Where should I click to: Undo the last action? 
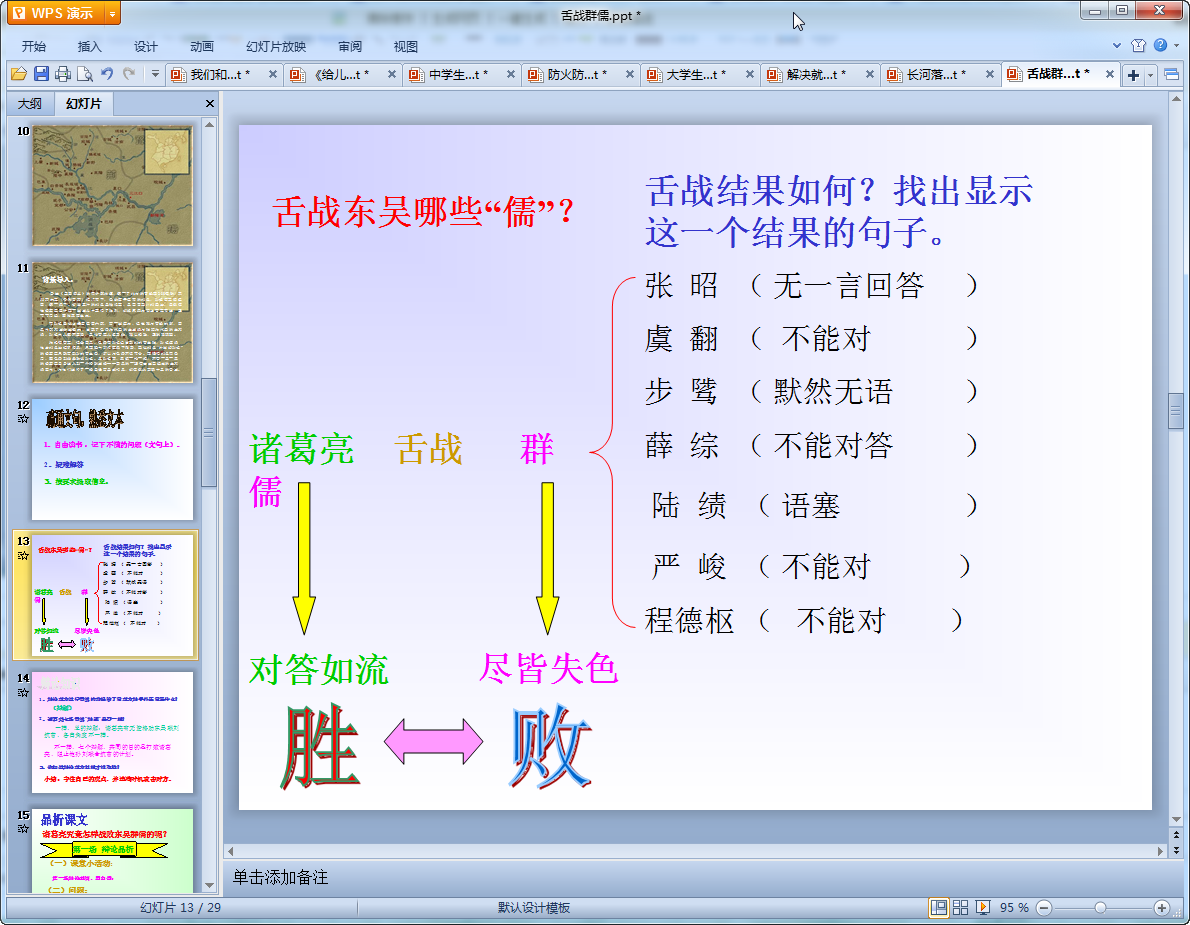[107, 74]
